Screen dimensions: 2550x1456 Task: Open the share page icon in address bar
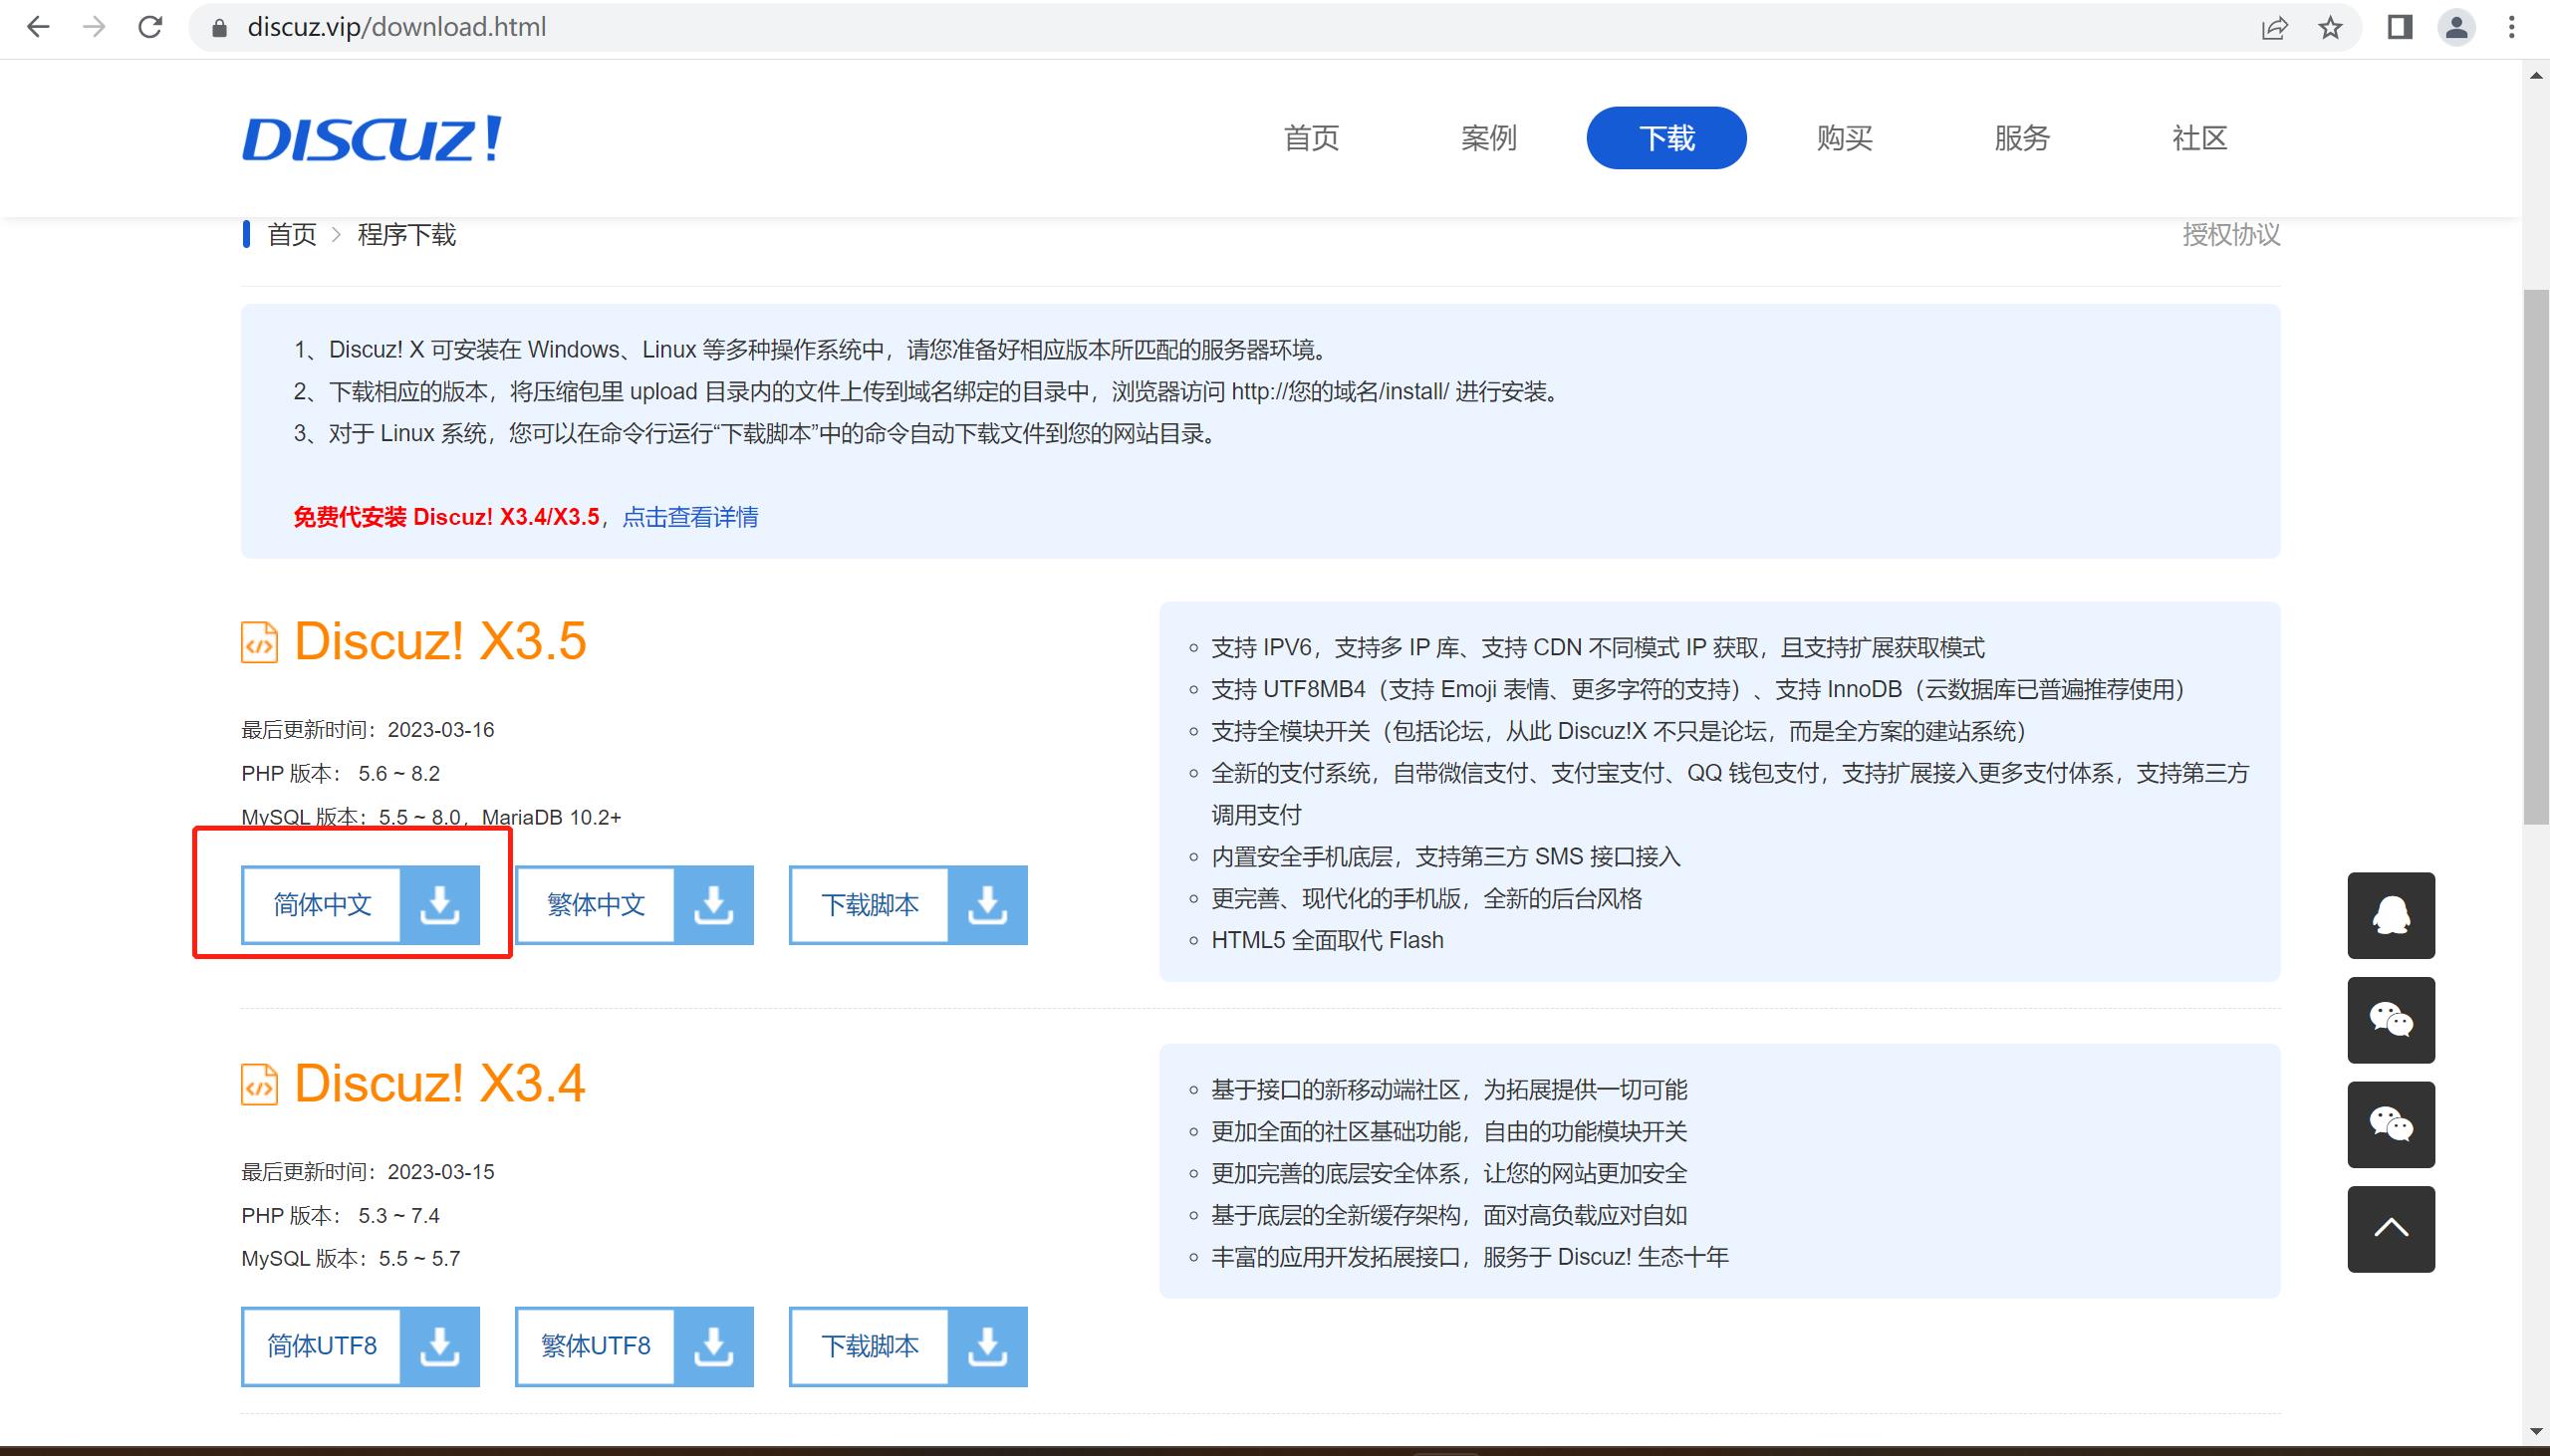2274,27
